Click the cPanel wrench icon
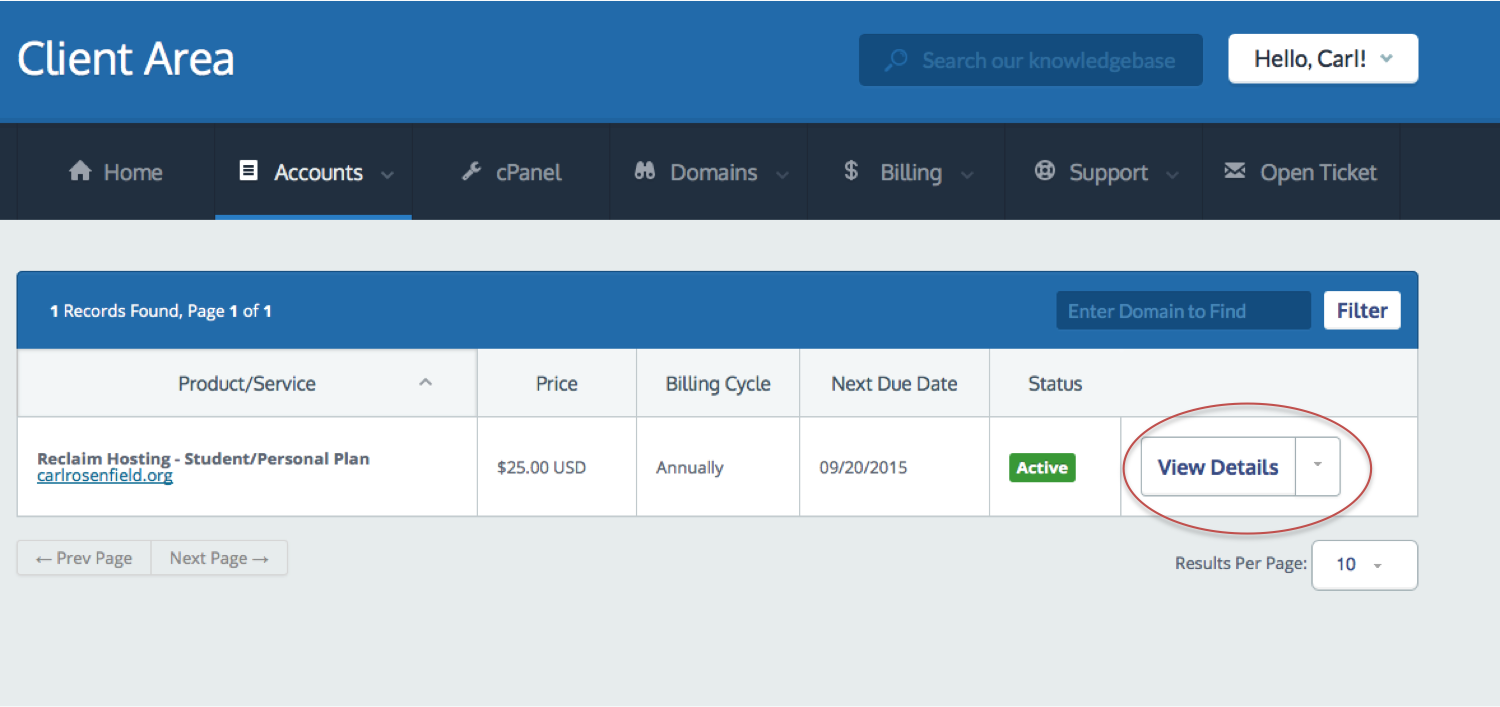Screen dimensions: 1500x707 click(x=471, y=171)
